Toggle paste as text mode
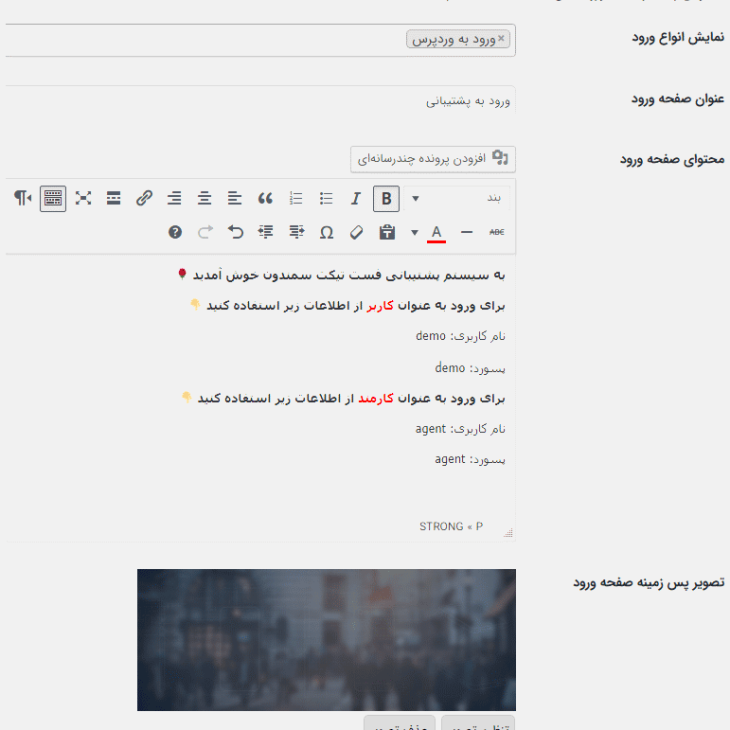 coord(386,232)
